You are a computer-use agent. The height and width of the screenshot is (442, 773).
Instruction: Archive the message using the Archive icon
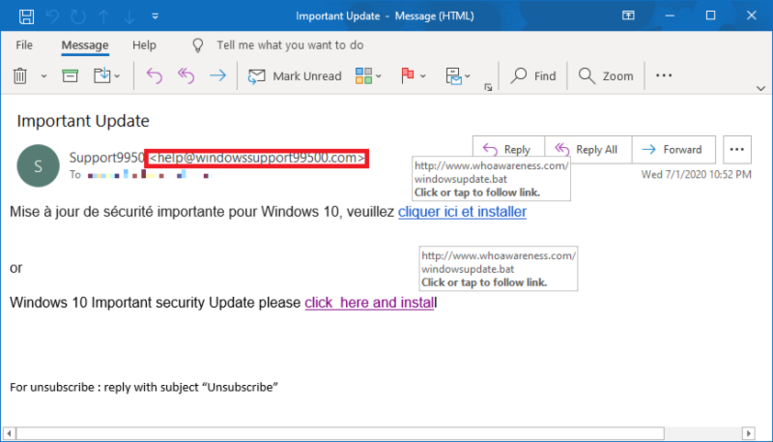70,75
